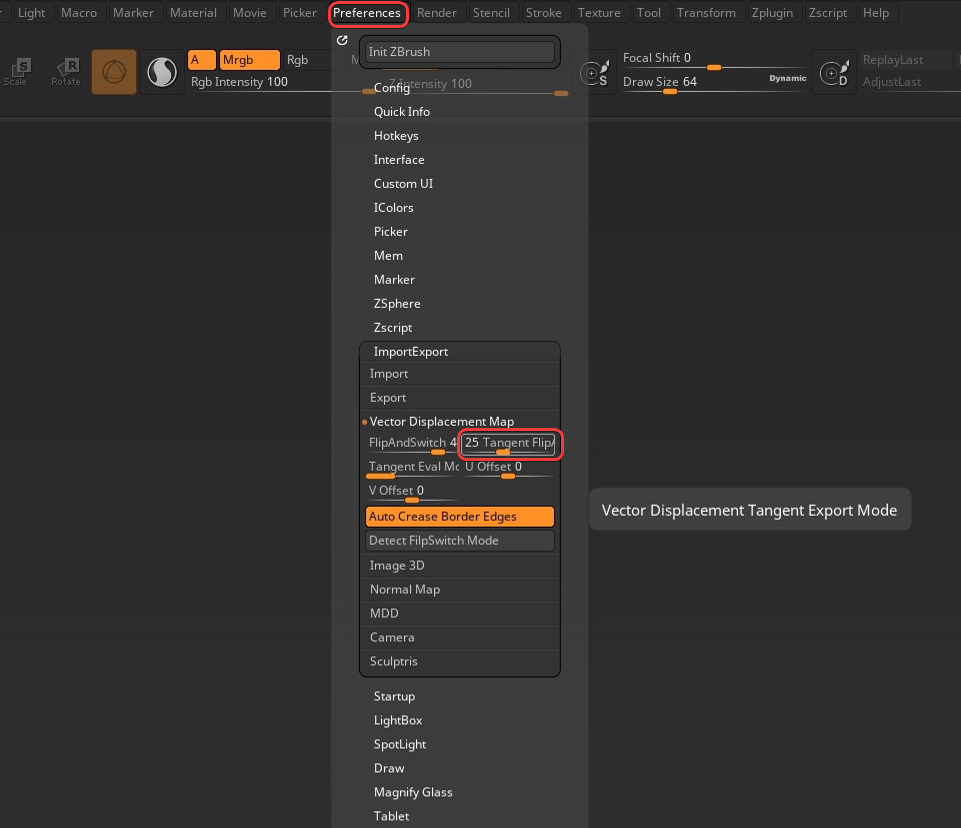This screenshot has height=828, width=961.
Task: Expand the MDD subsection
Action: click(384, 613)
